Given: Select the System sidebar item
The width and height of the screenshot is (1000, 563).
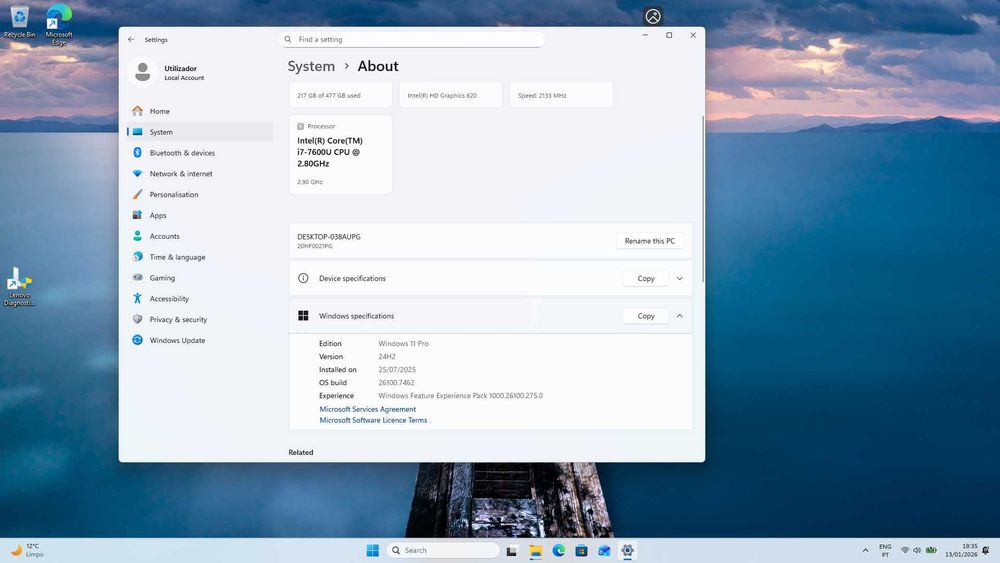Looking at the screenshot, I should pyautogui.click(x=200, y=132).
